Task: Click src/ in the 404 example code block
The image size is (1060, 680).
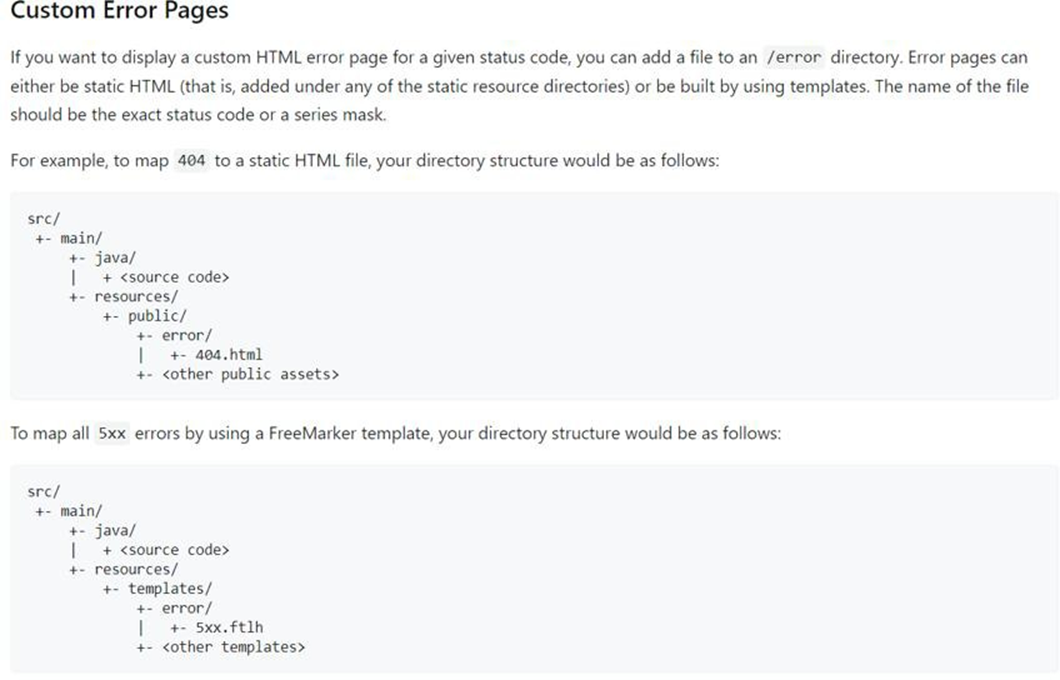Action: pos(44,219)
